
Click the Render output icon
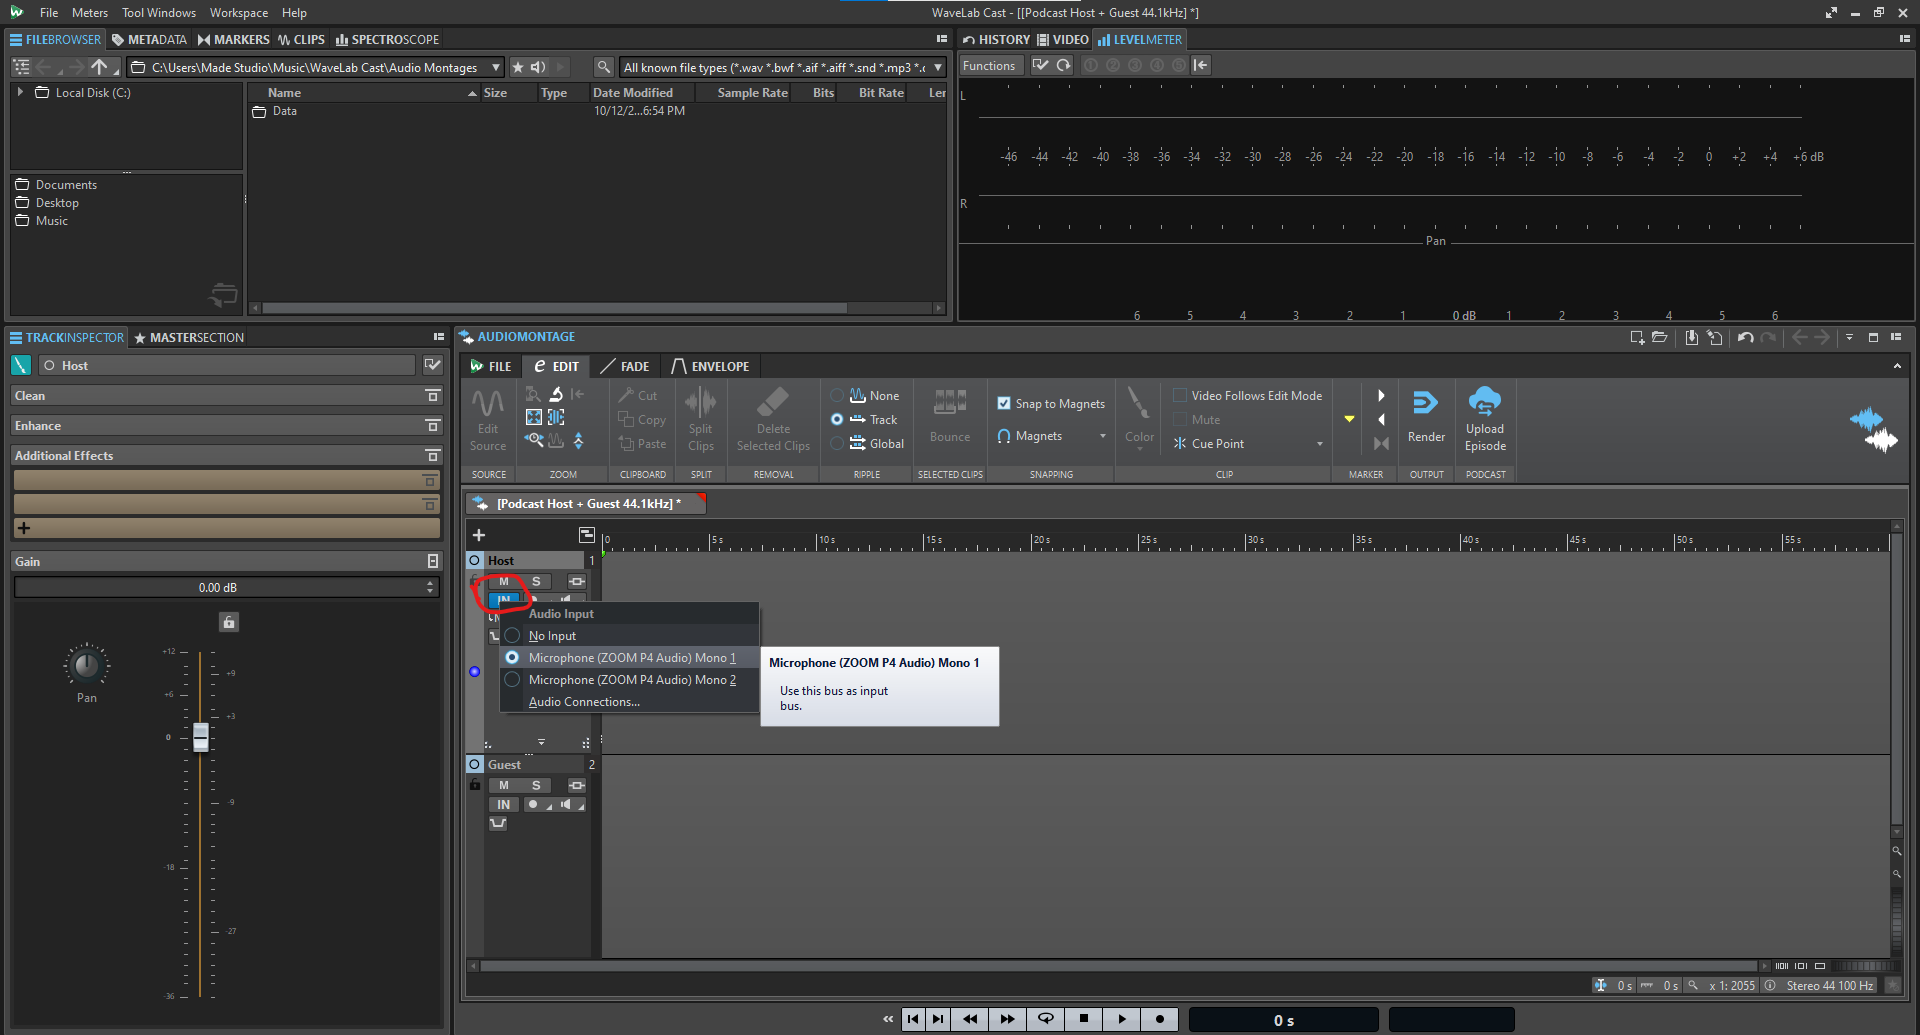point(1426,403)
